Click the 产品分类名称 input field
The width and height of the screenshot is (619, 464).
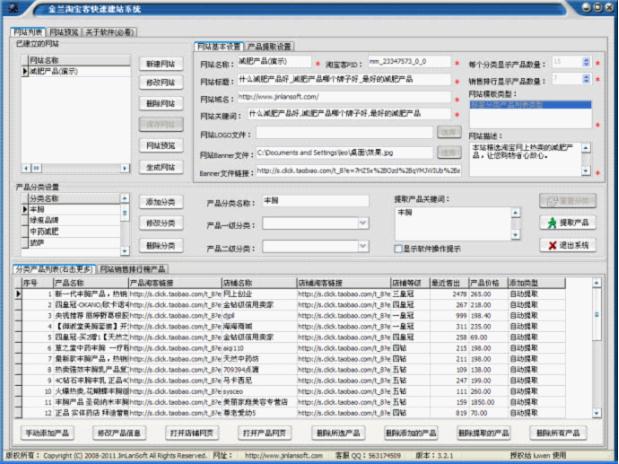316,201
